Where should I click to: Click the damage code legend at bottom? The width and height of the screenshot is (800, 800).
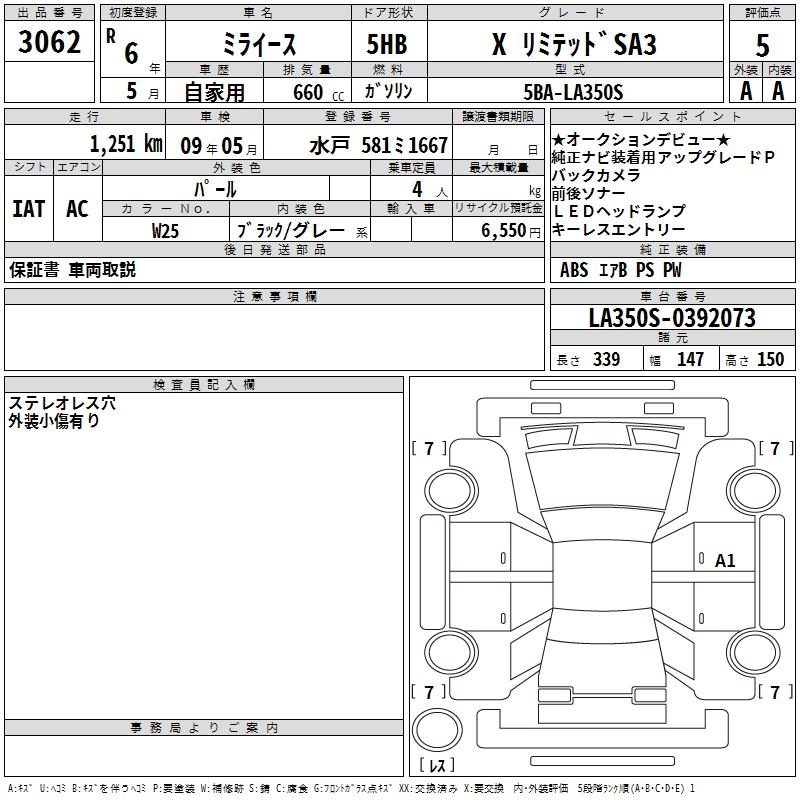tap(352, 789)
